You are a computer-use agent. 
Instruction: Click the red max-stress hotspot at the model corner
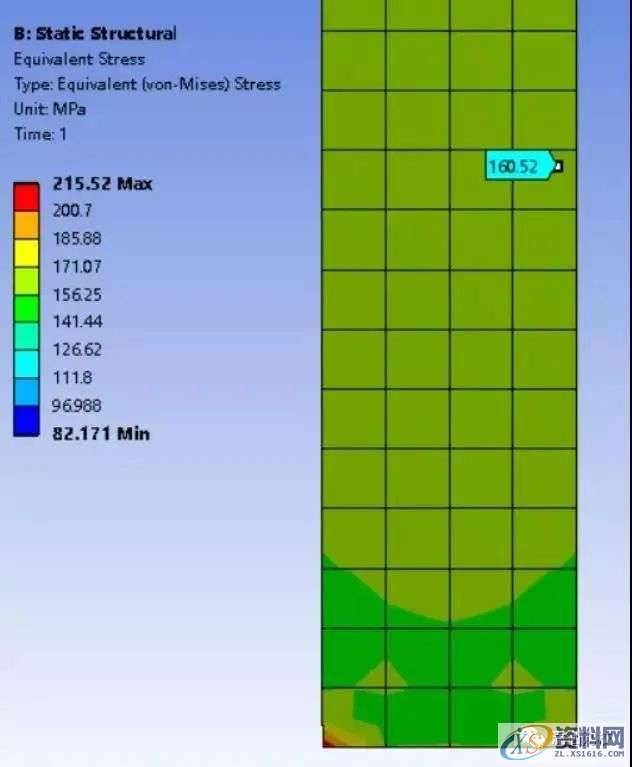click(328, 740)
